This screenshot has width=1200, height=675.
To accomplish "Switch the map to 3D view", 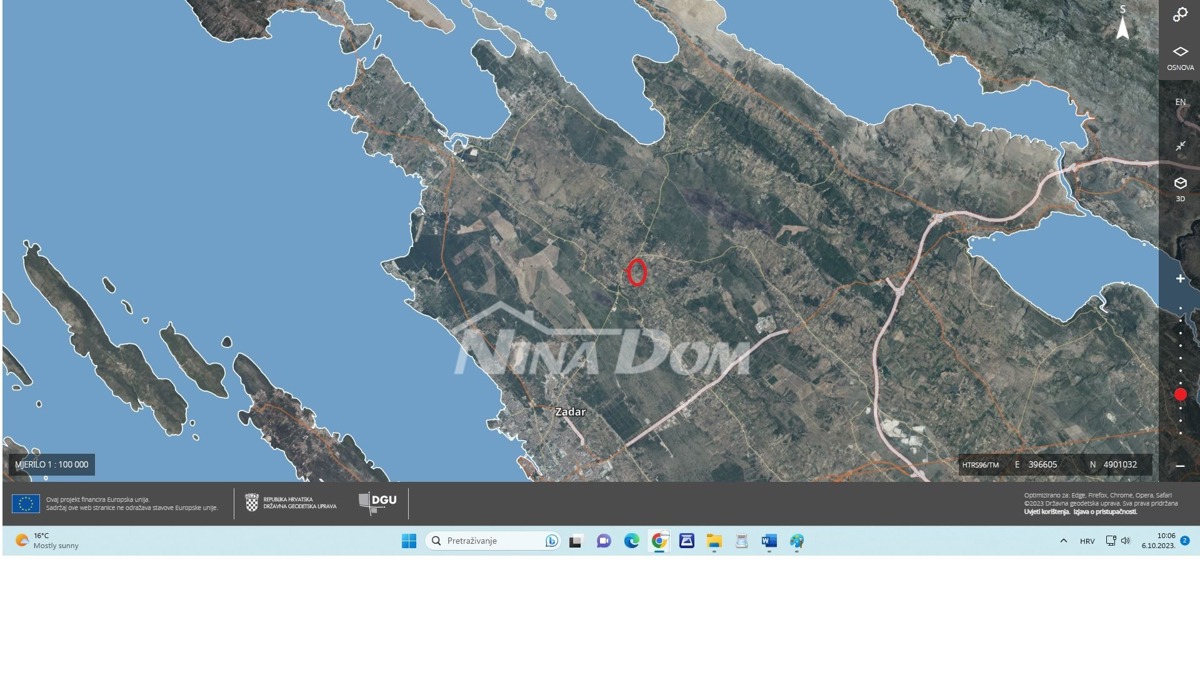I will tap(1180, 188).
